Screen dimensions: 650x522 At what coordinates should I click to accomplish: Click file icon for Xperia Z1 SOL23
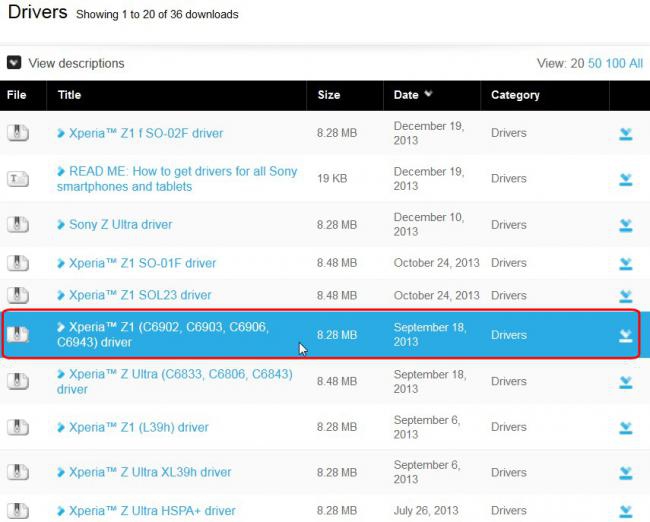click(x=18, y=295)
